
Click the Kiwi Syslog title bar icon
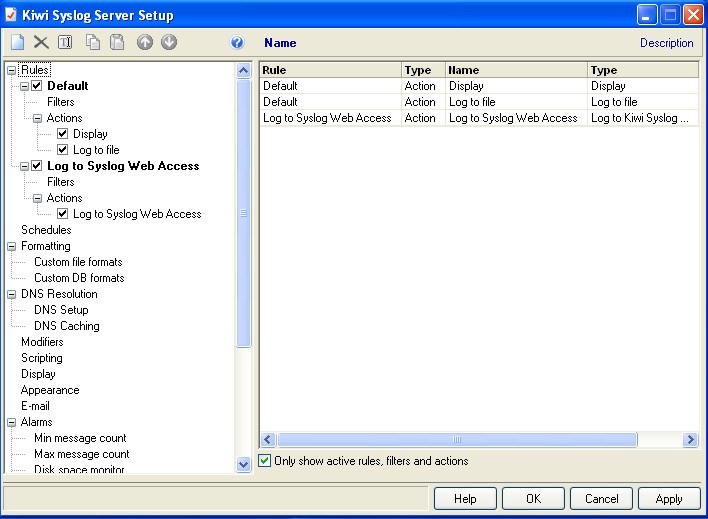coord(11,15)
